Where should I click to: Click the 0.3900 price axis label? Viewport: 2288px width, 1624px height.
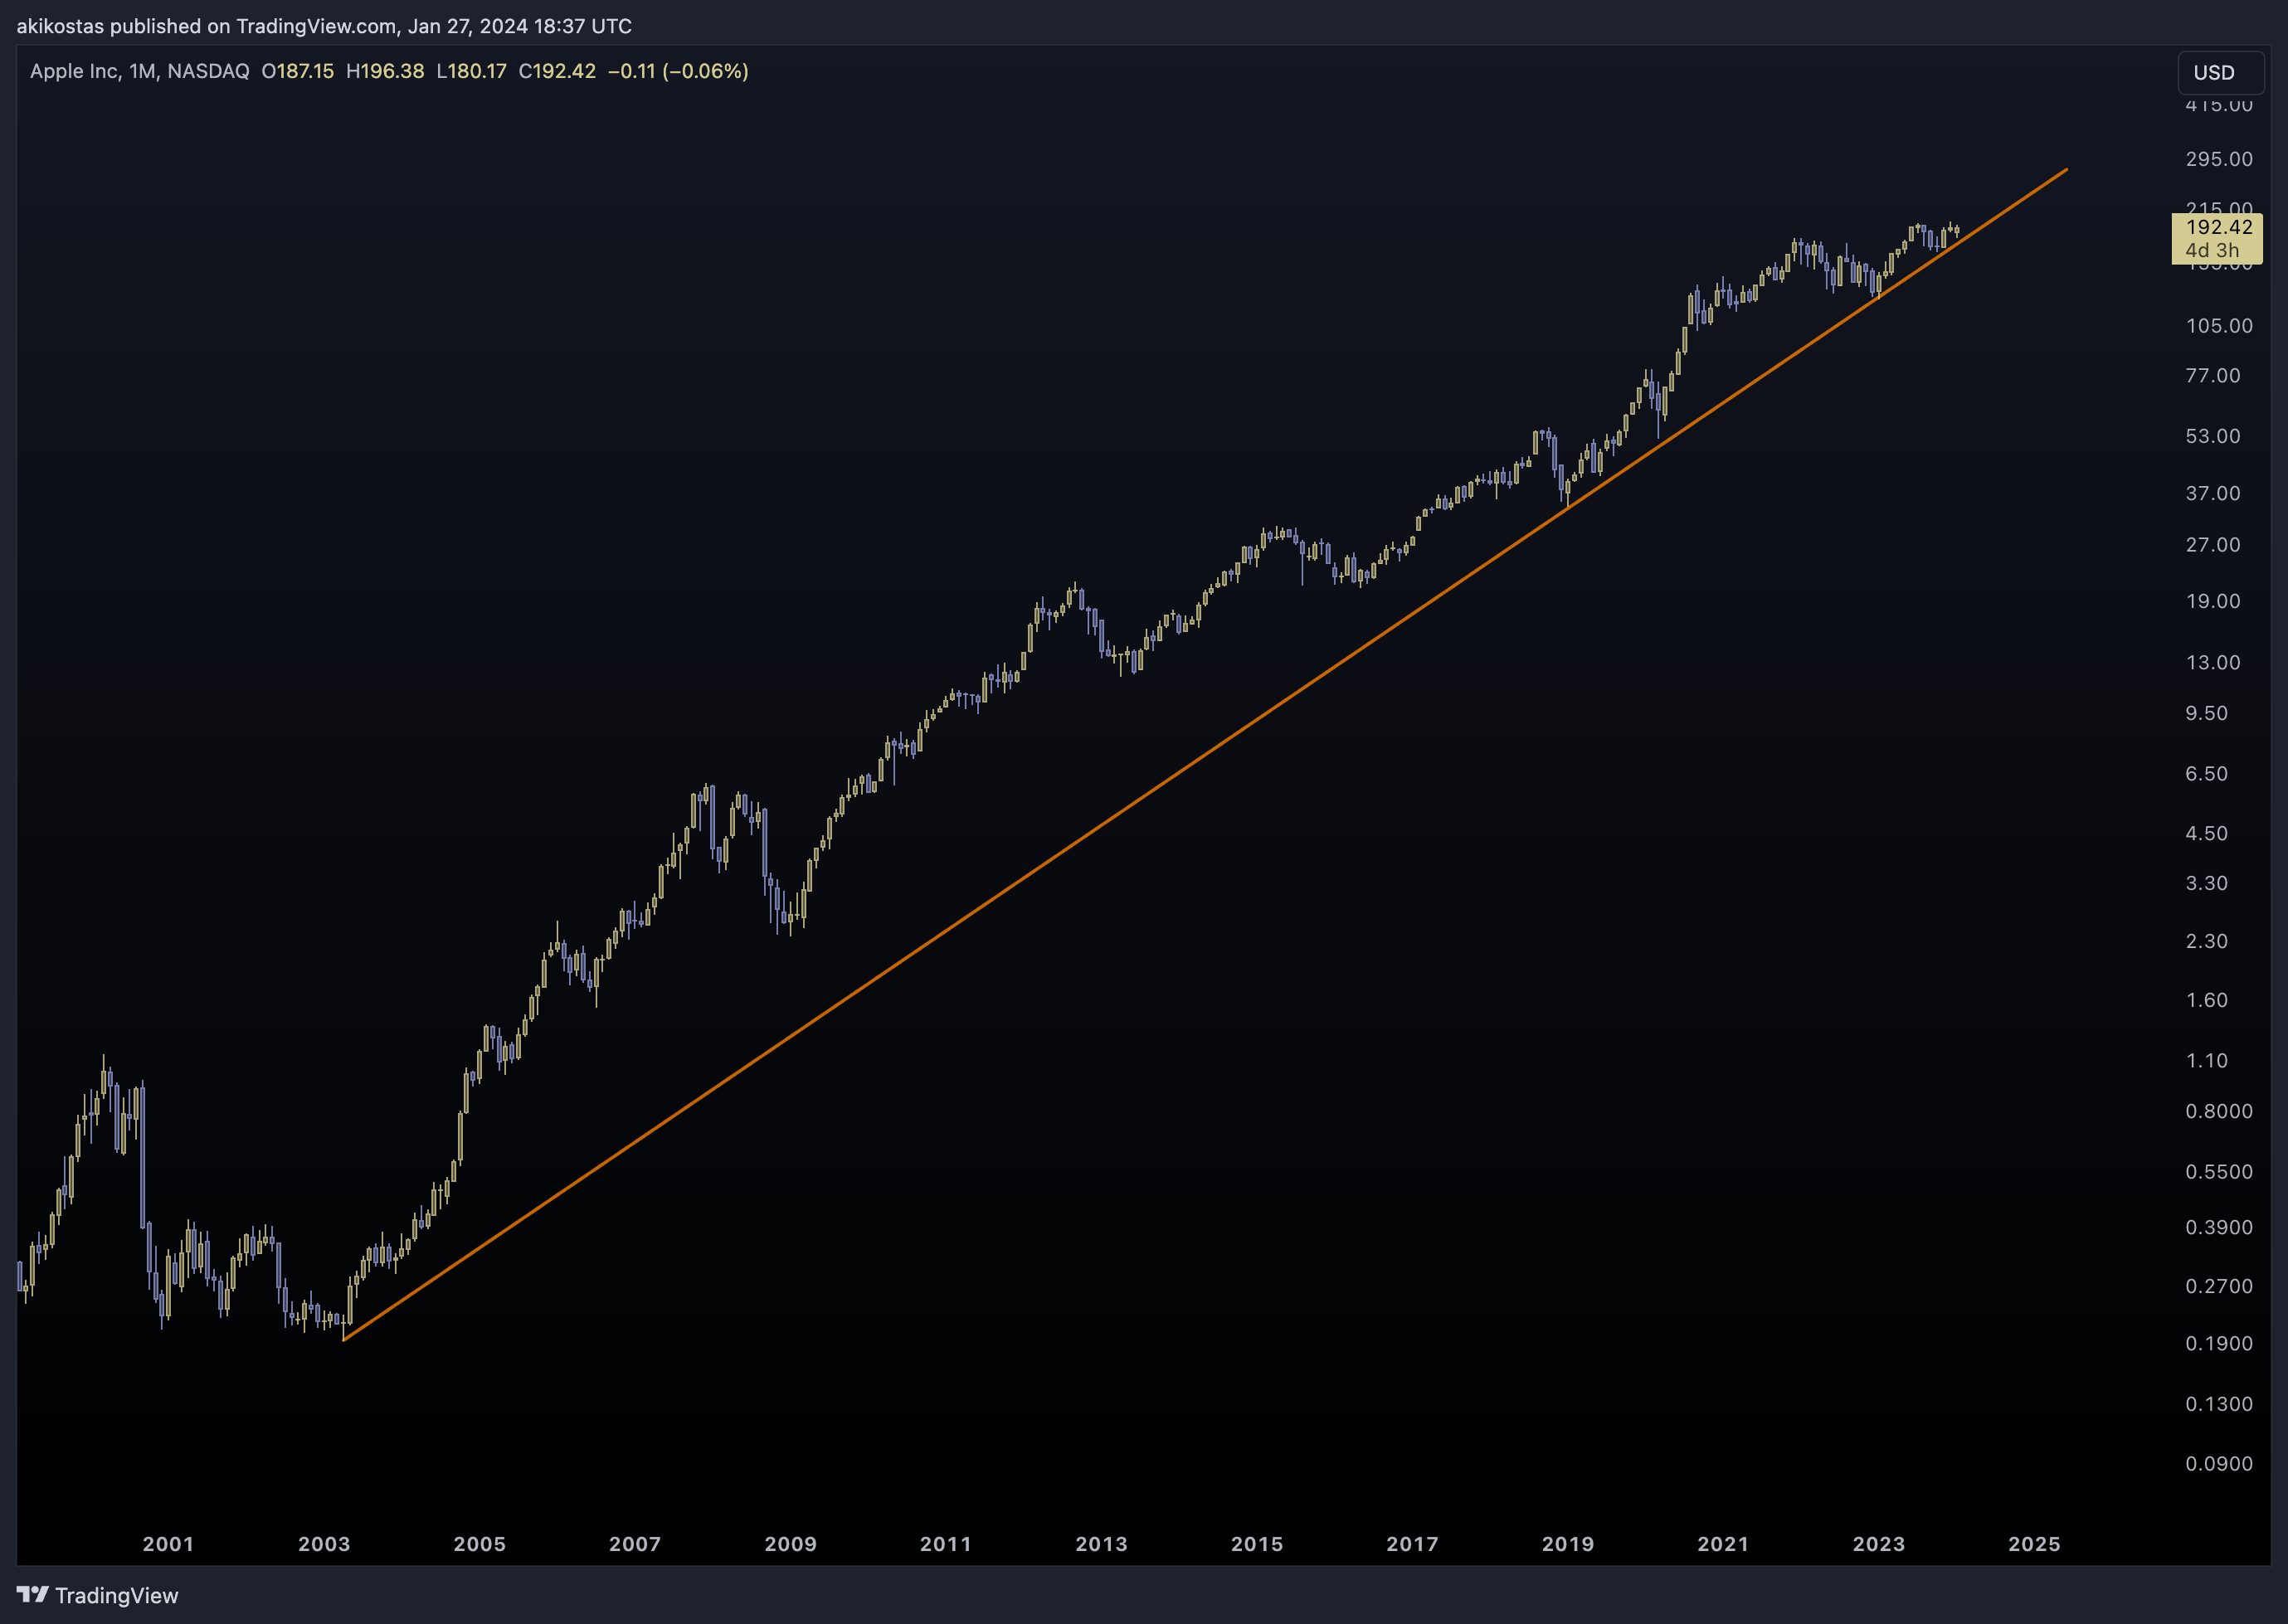point(2219,1227)
